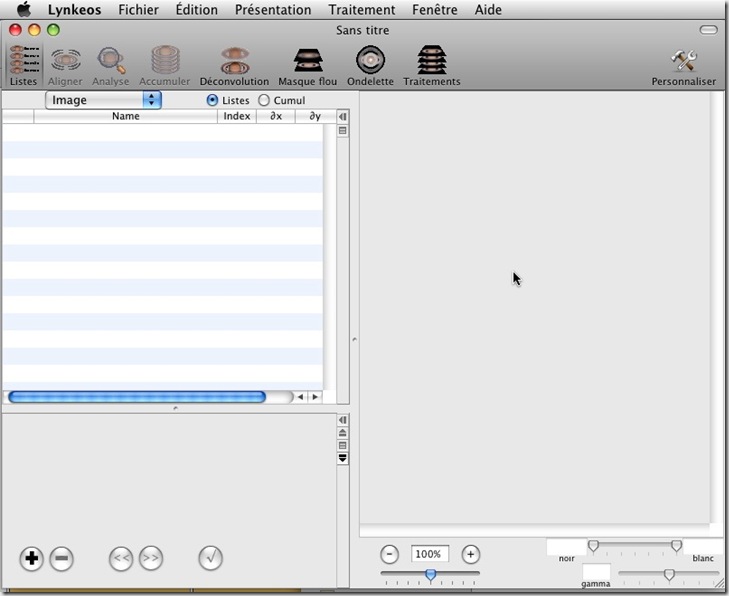729x596 pixels.
Task: Open the Ondelette tool
Action: click(370, 66)
